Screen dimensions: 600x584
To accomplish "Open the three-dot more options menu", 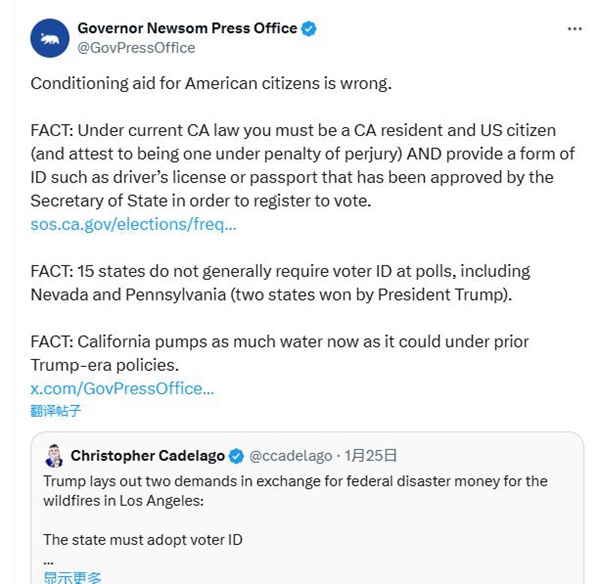I will coord(574,29).
